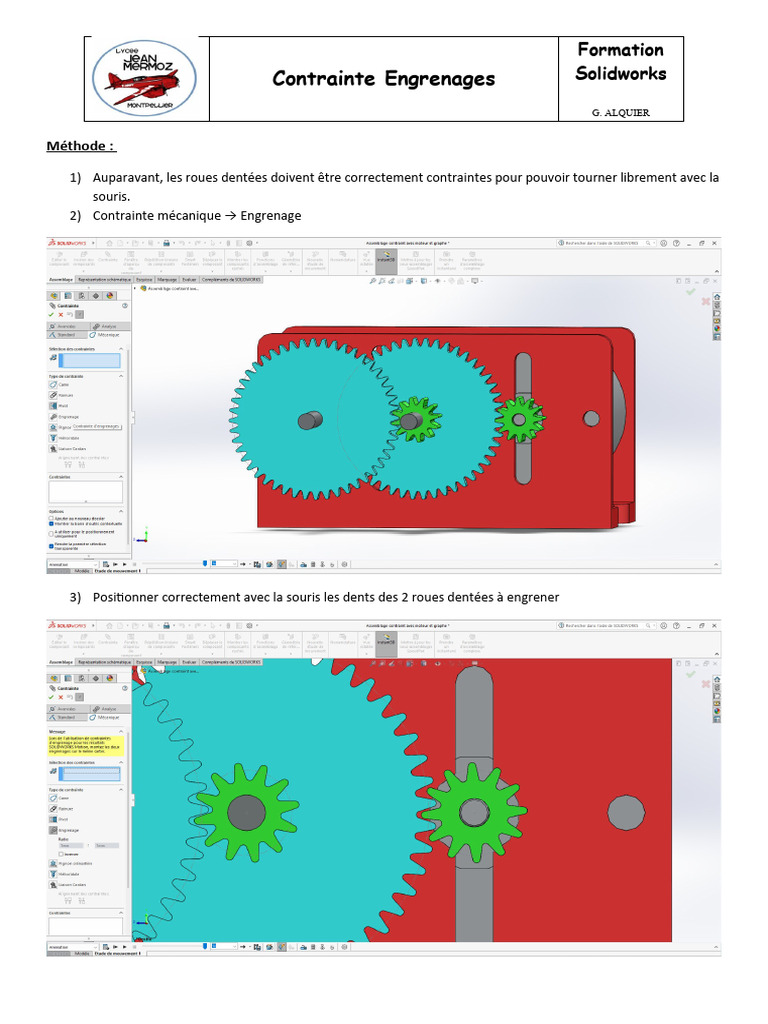Click SOLIDWORKS help search field in upper screenshot
Viewport: 768px width, 1024px height.
click(x=605, y=243)
